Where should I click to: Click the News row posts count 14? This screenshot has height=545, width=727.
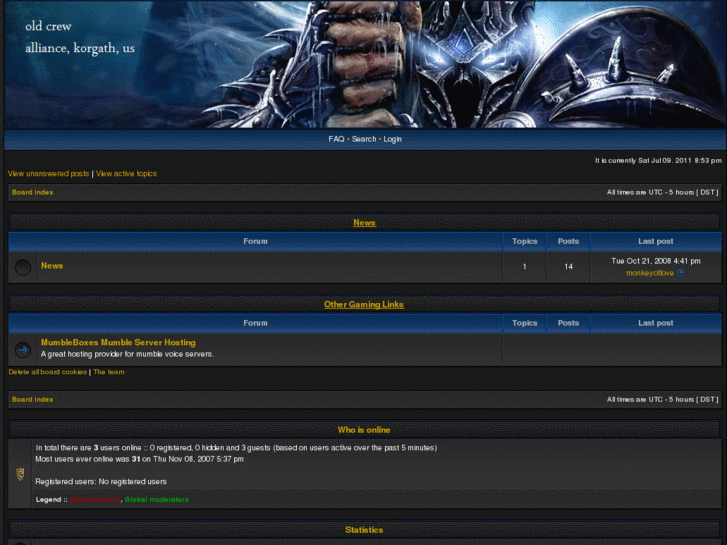coord(568,267)
